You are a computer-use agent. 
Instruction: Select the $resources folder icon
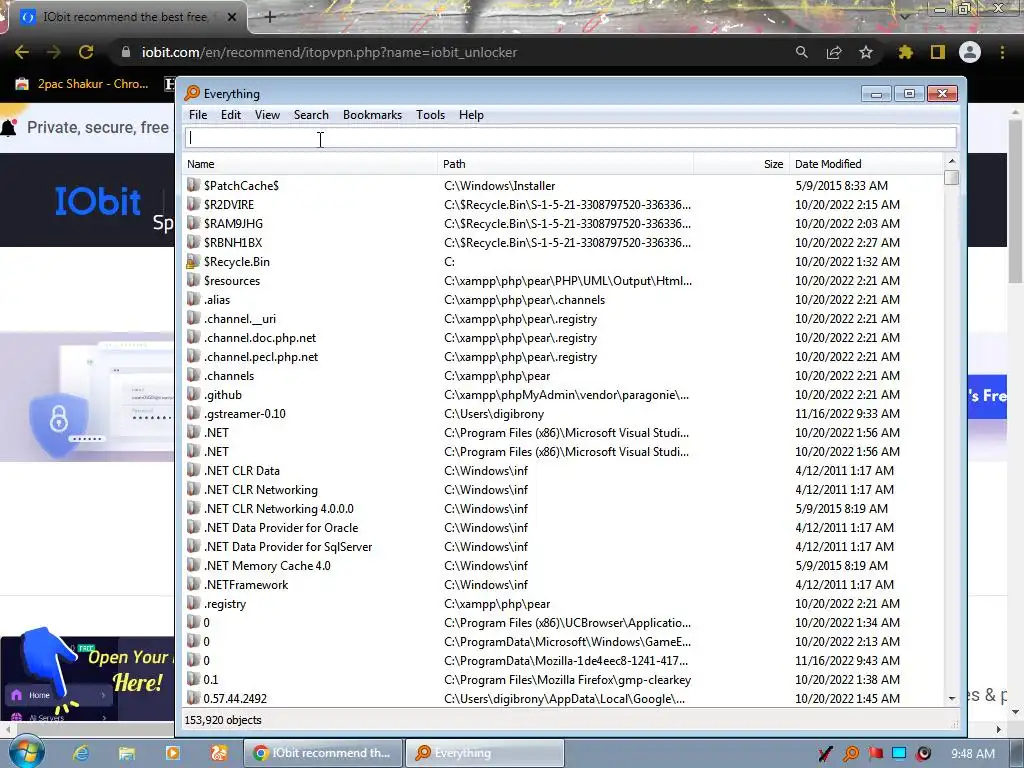coord(193,280)
